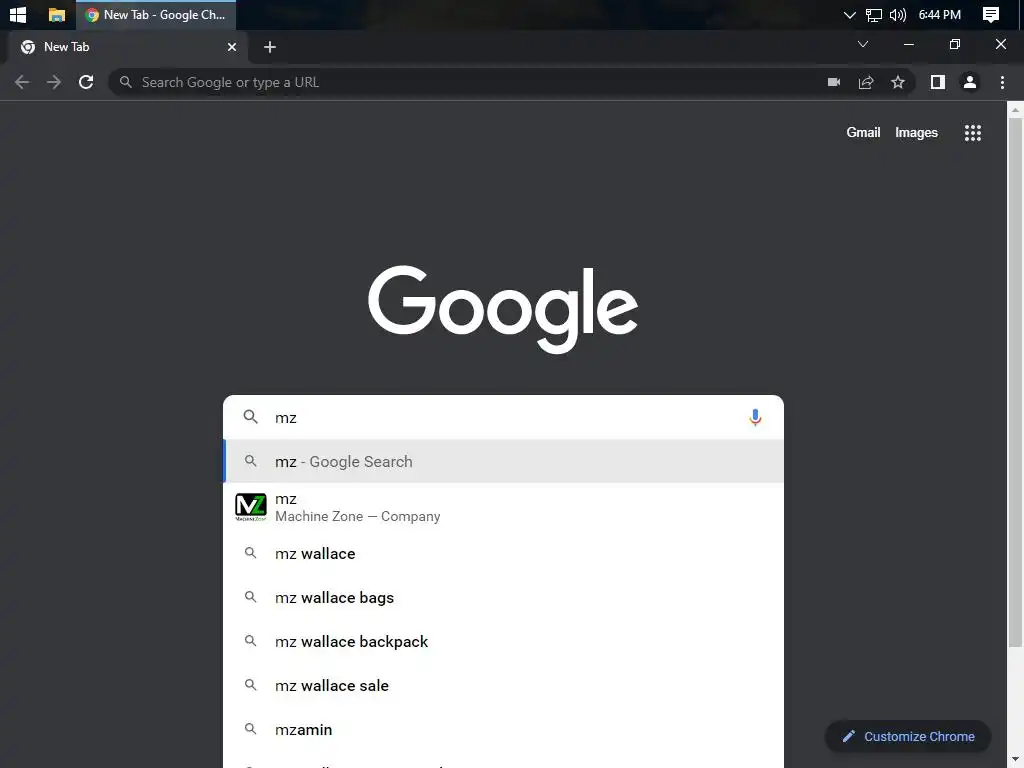This screenshot has height=768, width=1024.
Task: Go back to the previous page
Action: click(x=22, y=82)
